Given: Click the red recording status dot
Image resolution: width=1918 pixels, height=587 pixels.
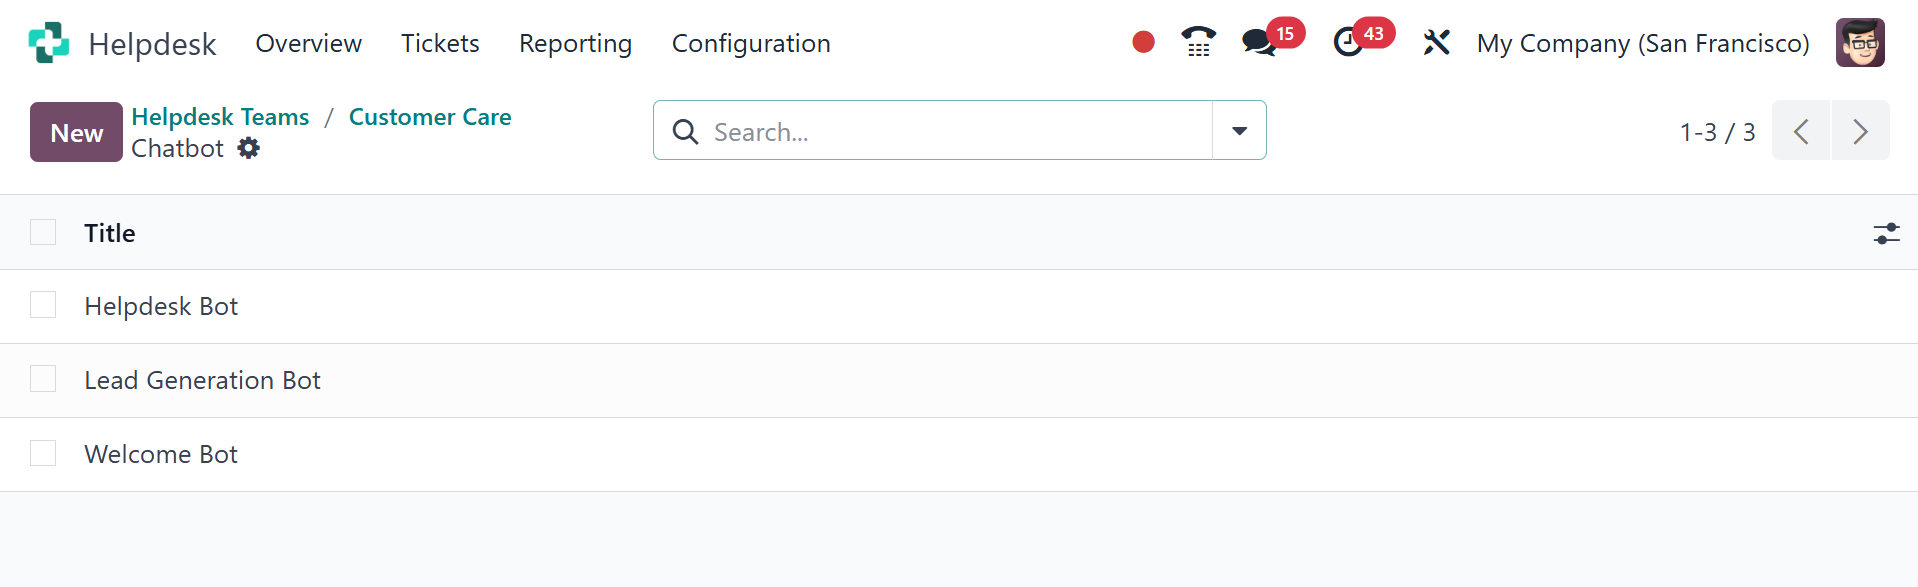Looking at the screenshot, I should click(1143, 42).
